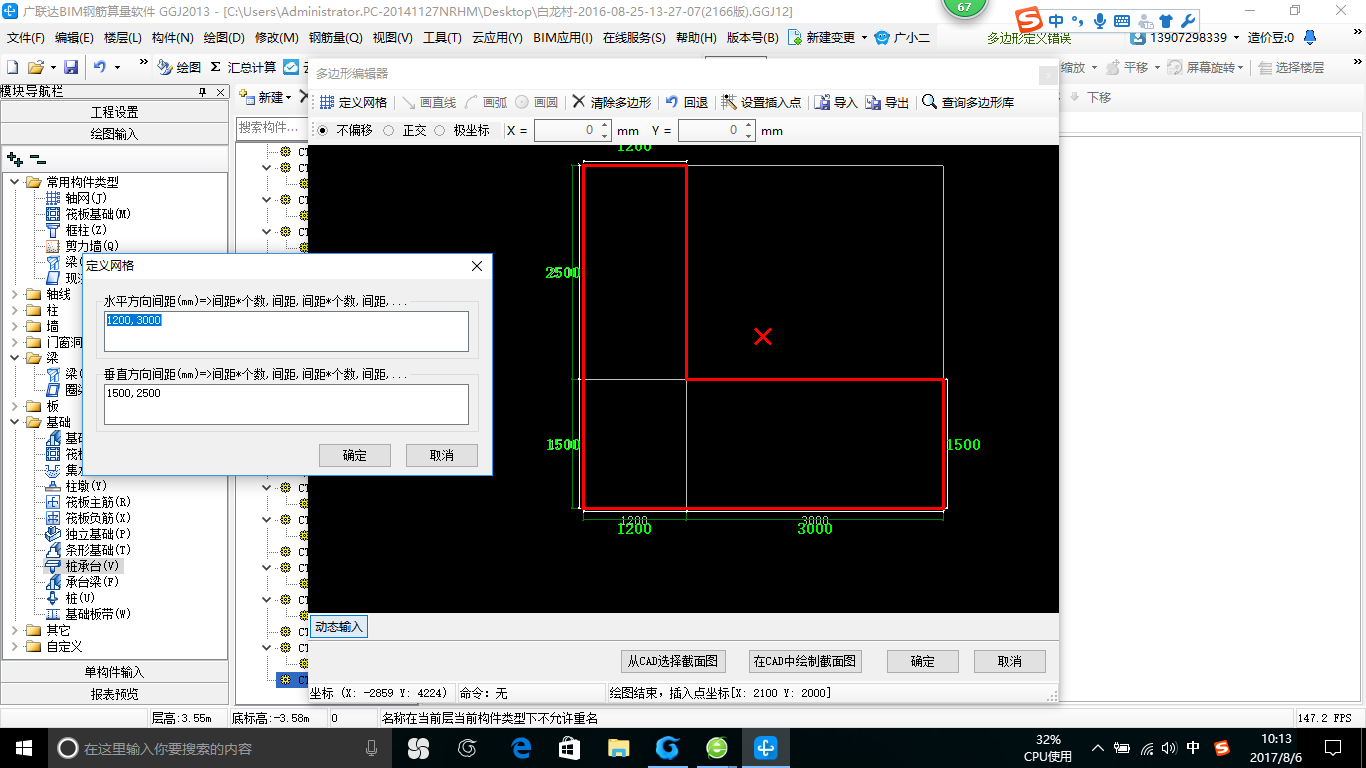The width and height of the screenshot is (1366, 768).
Task: Click the 导入 import icon
Action: click(x=822, y=102)
